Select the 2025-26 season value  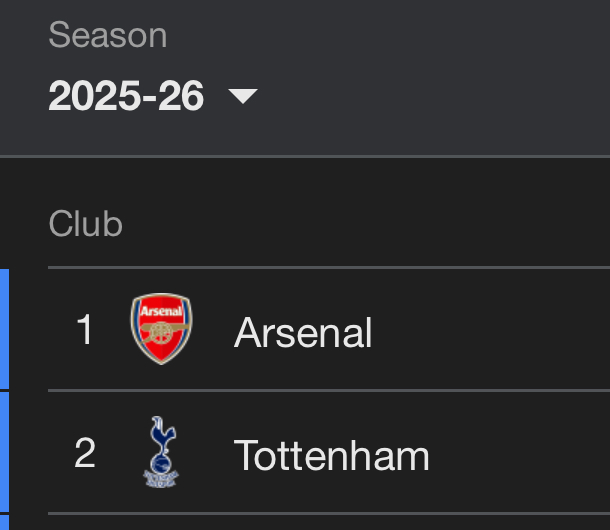[x=126, y=96]
